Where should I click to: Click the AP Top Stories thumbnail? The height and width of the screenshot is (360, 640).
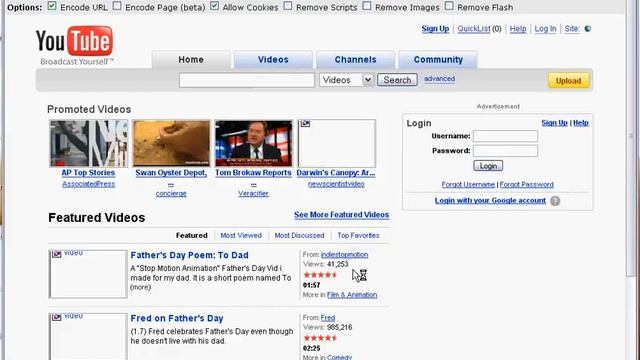(89, 143)
